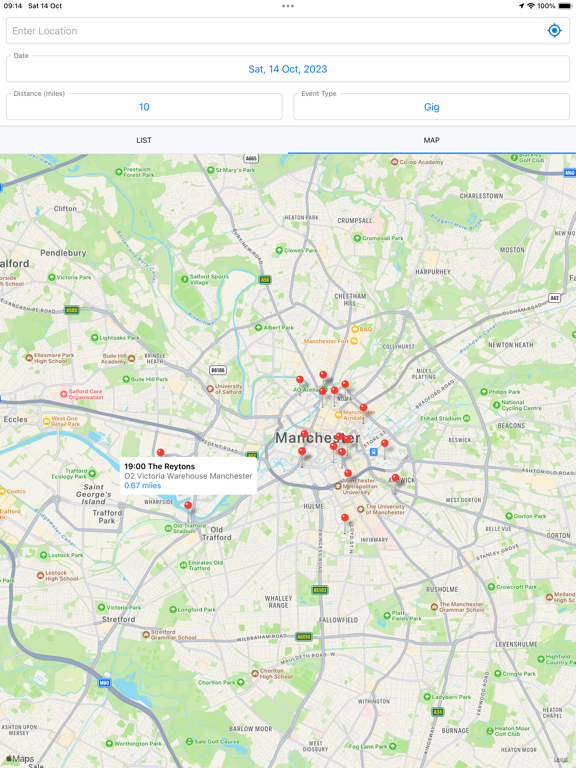Tap the Longford Park icon
This screenshot has height=768, width=576.
tap(172, 610)
